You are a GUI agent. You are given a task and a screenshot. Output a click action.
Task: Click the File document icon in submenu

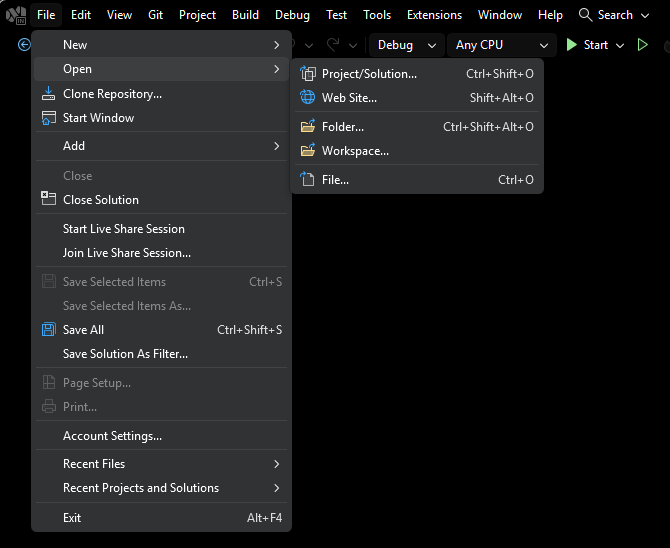[x=308, y=180]
